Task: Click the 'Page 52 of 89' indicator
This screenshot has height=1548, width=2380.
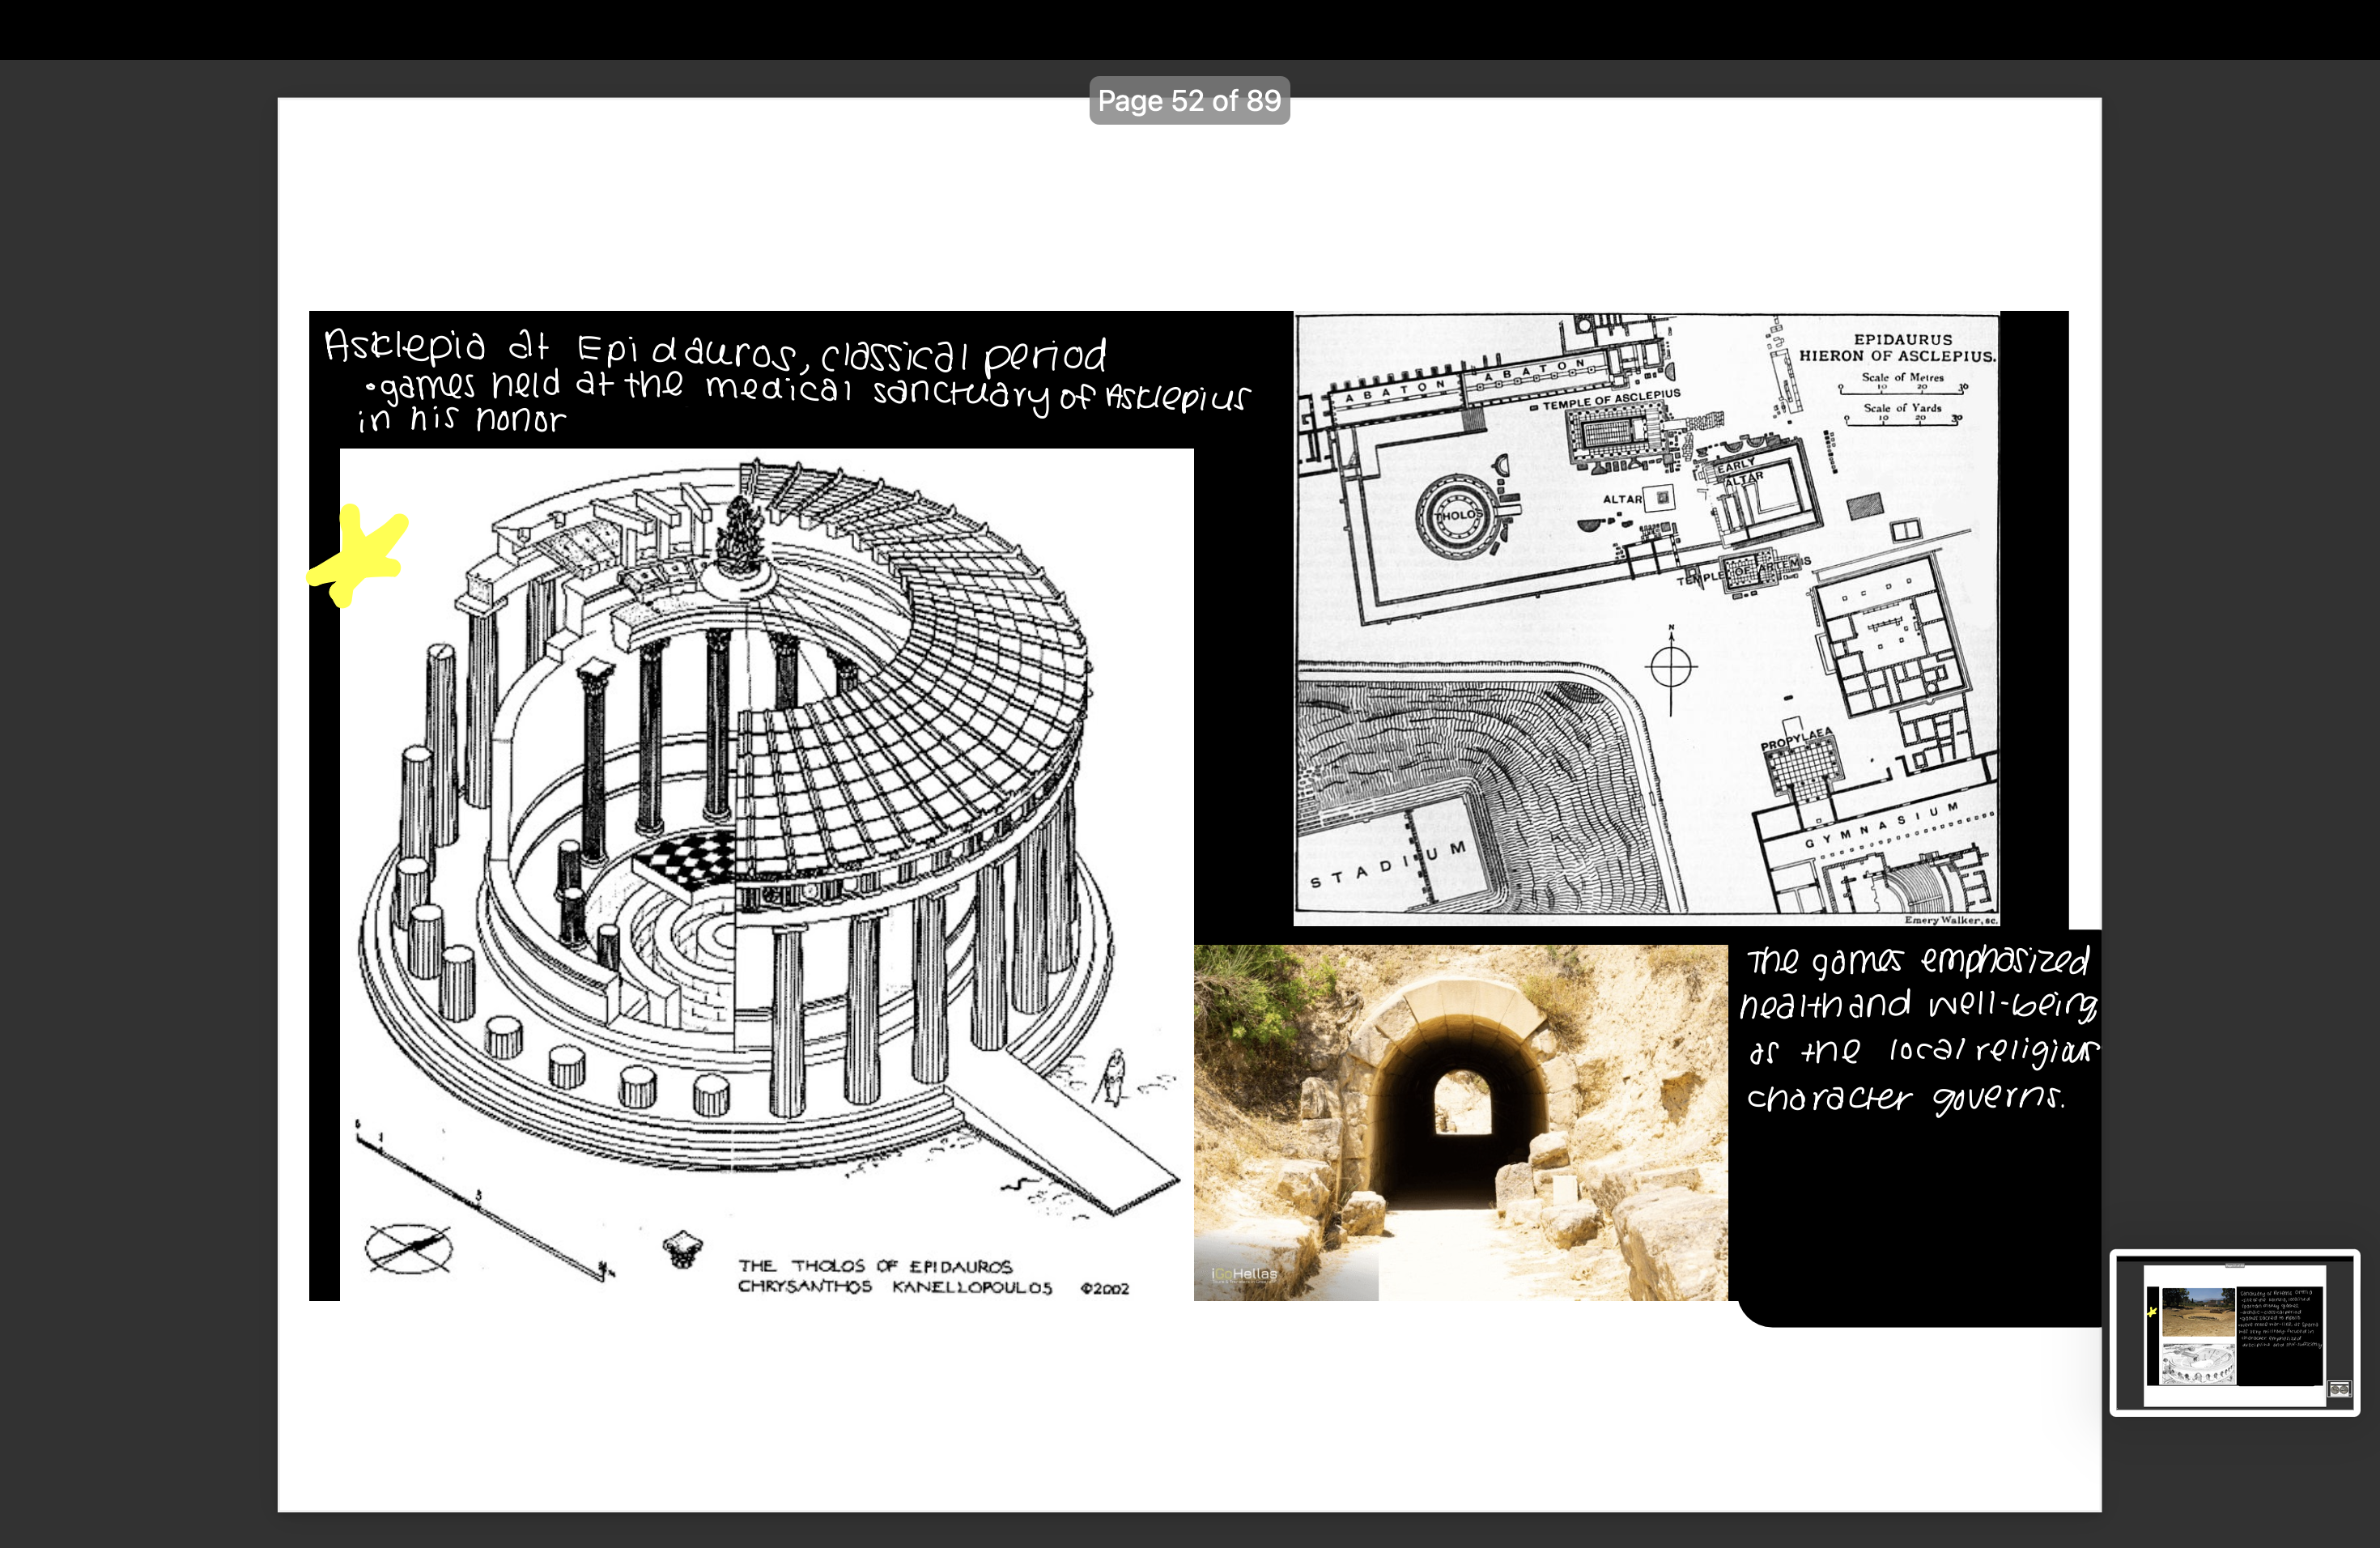Action: pos(1189,100)
